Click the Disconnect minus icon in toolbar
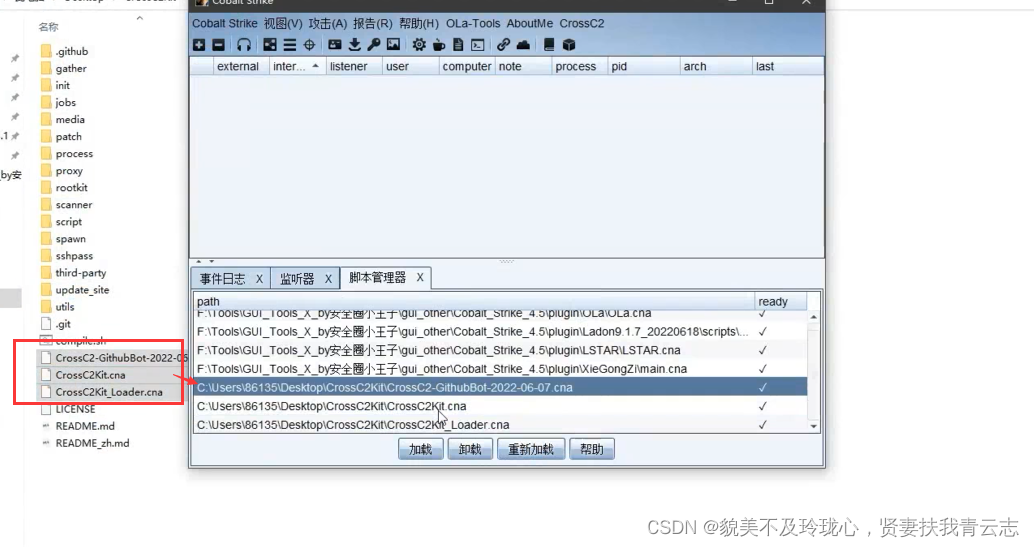Viewport: 1034px width, 547px height. 218,45
